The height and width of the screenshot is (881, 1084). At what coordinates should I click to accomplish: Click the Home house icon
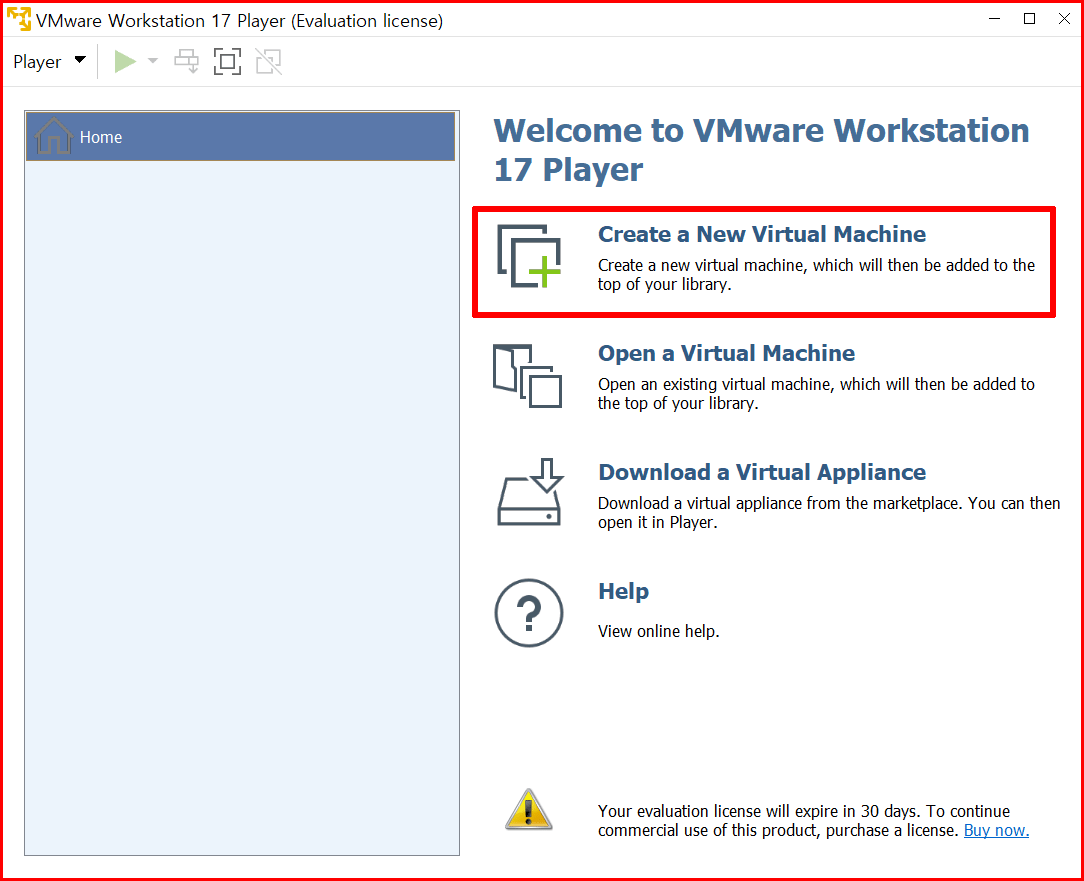(53, 136)
